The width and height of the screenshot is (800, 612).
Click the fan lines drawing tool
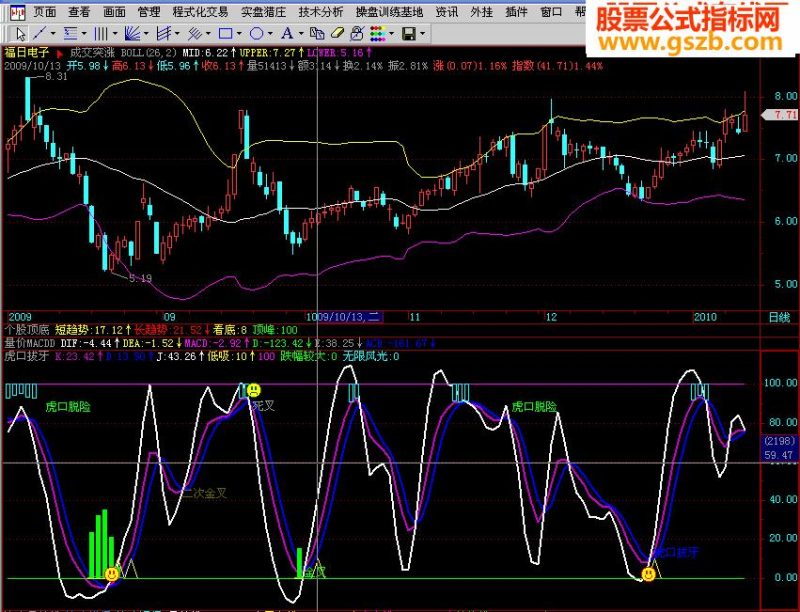pos(133,34)
